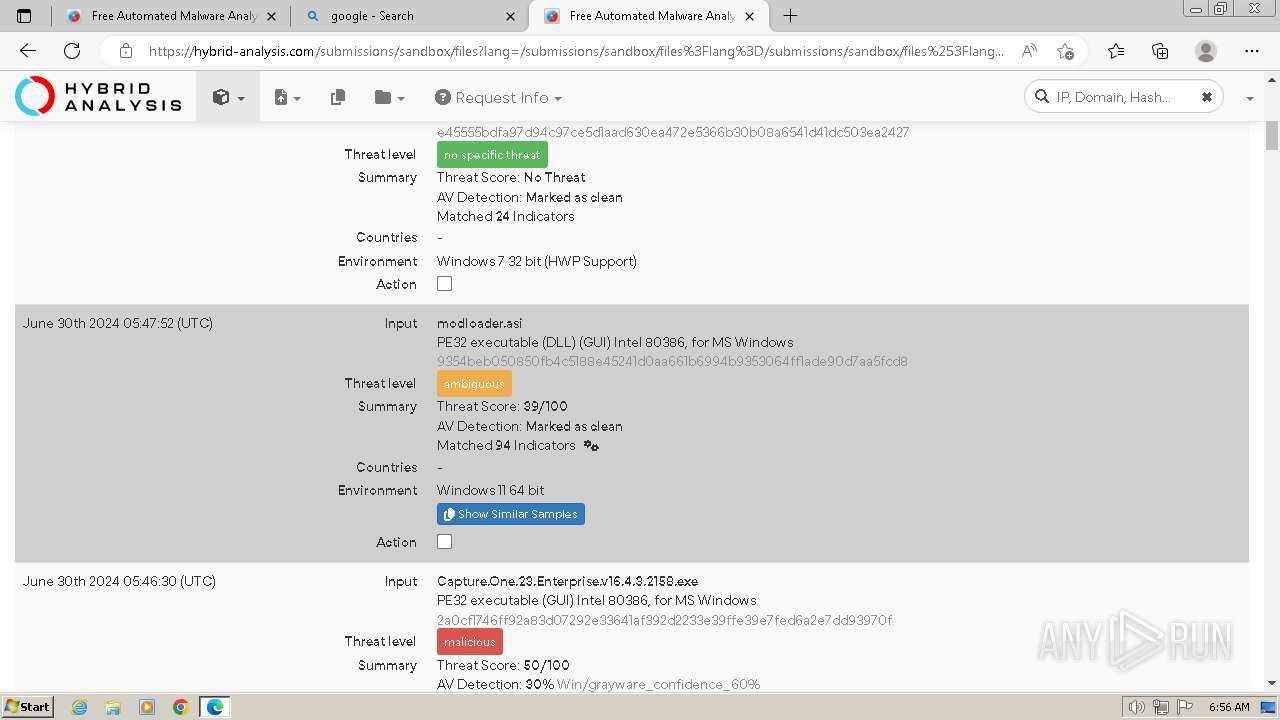Image resolution: width=1280 pixels, height=720 pixels.
Task: Open the modloader.asi sample name
Action: [x=480, y=323]
